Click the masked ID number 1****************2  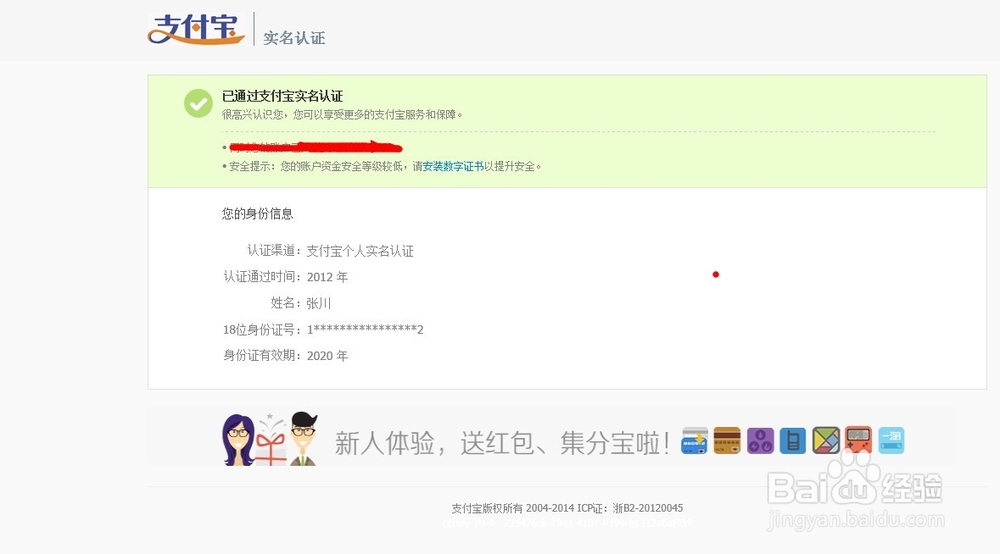click(x=365, y=330)
